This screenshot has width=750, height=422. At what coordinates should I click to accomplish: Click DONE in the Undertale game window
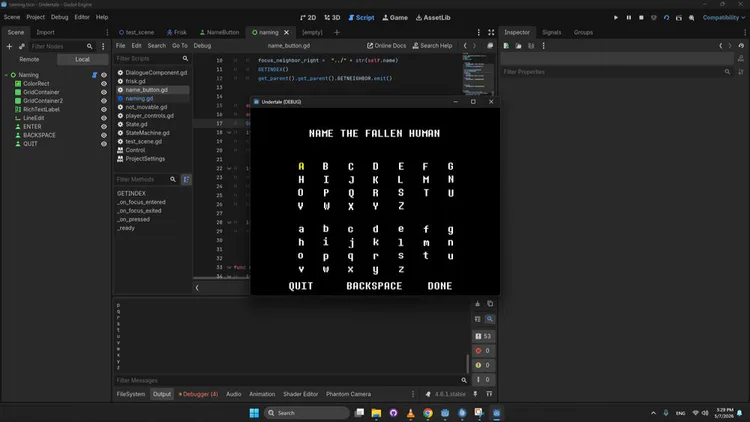coord(440,286)
